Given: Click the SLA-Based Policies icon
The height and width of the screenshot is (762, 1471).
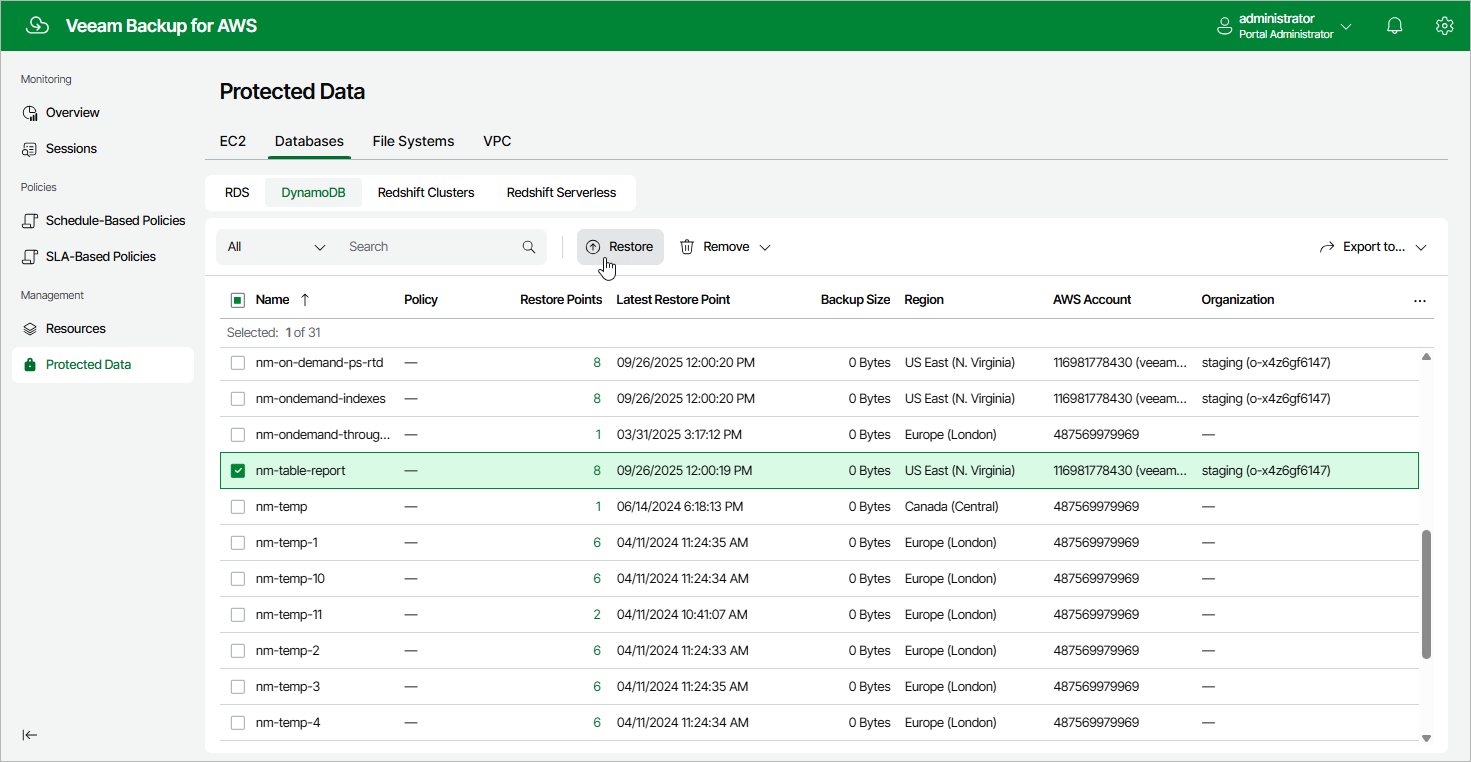Looking at the screenshot, I should click(30, 257).
